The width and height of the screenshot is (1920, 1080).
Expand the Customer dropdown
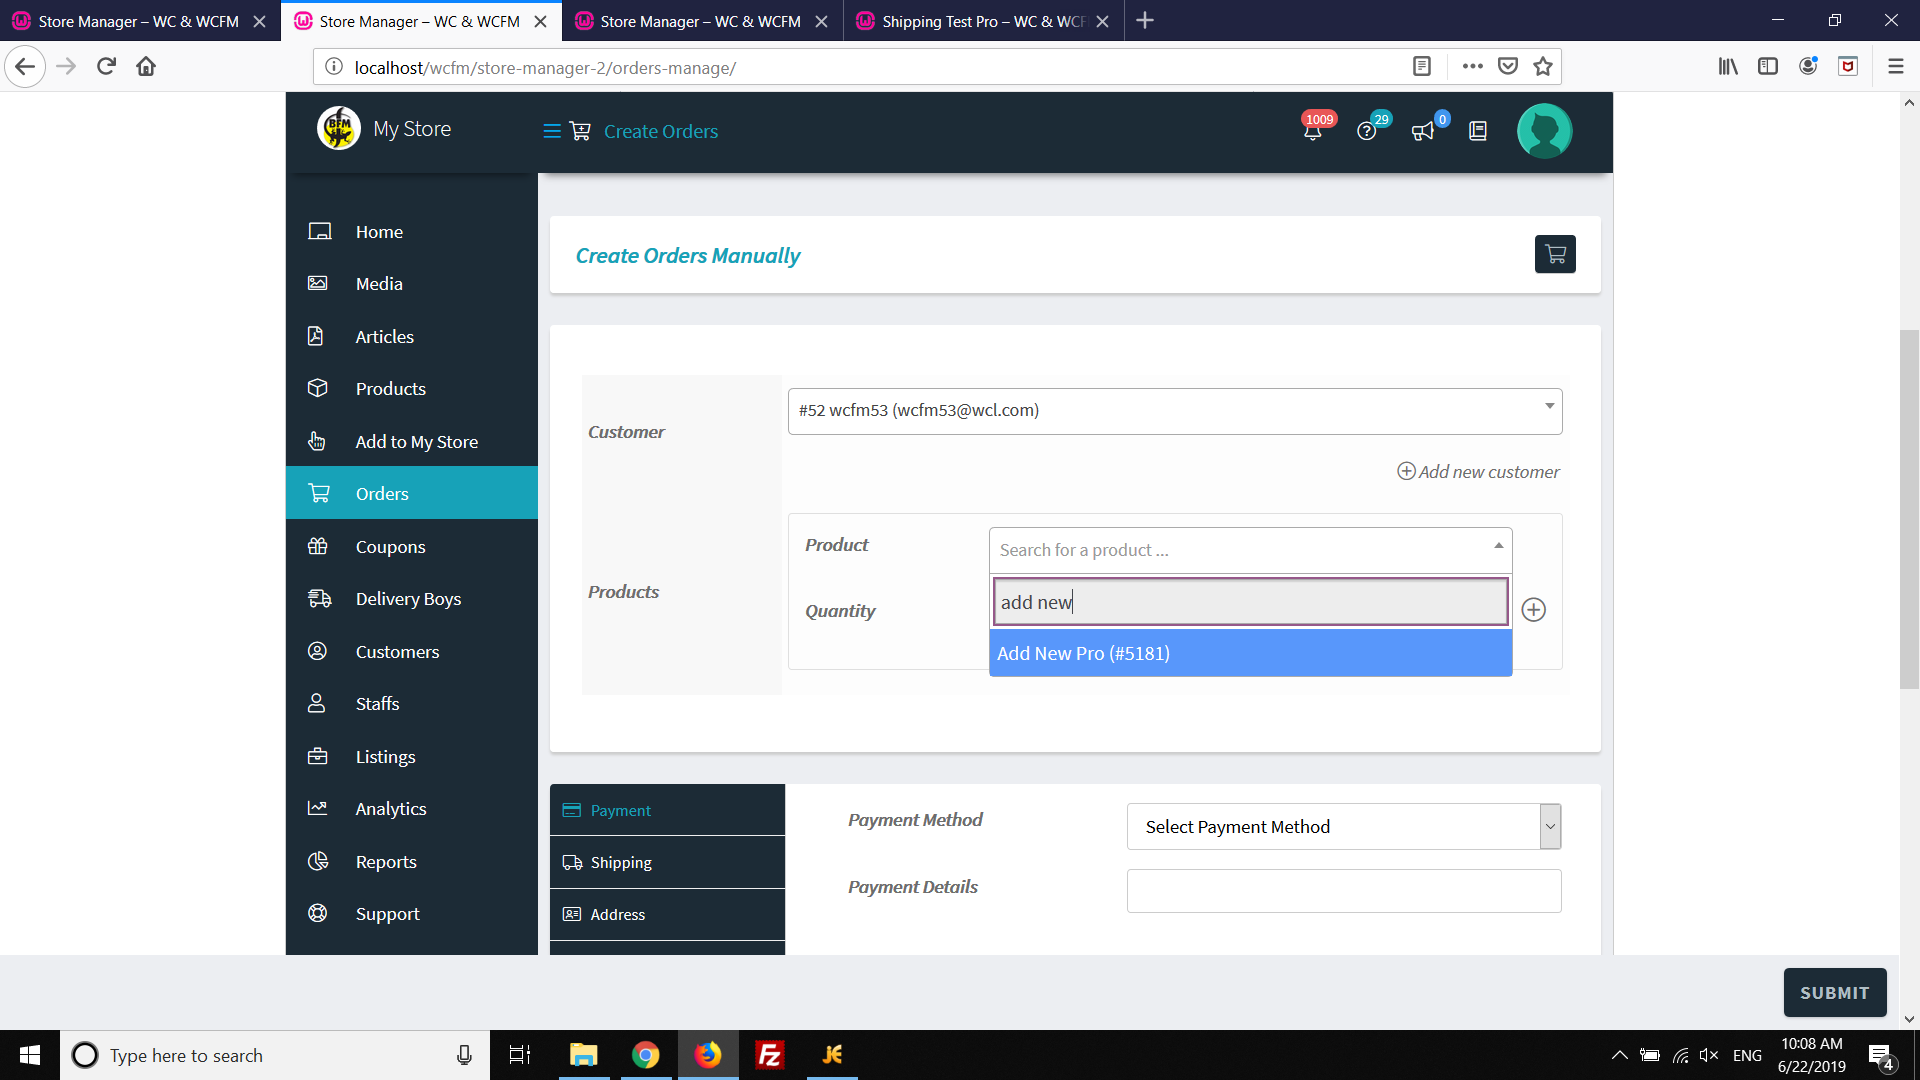pos(1175,411)
